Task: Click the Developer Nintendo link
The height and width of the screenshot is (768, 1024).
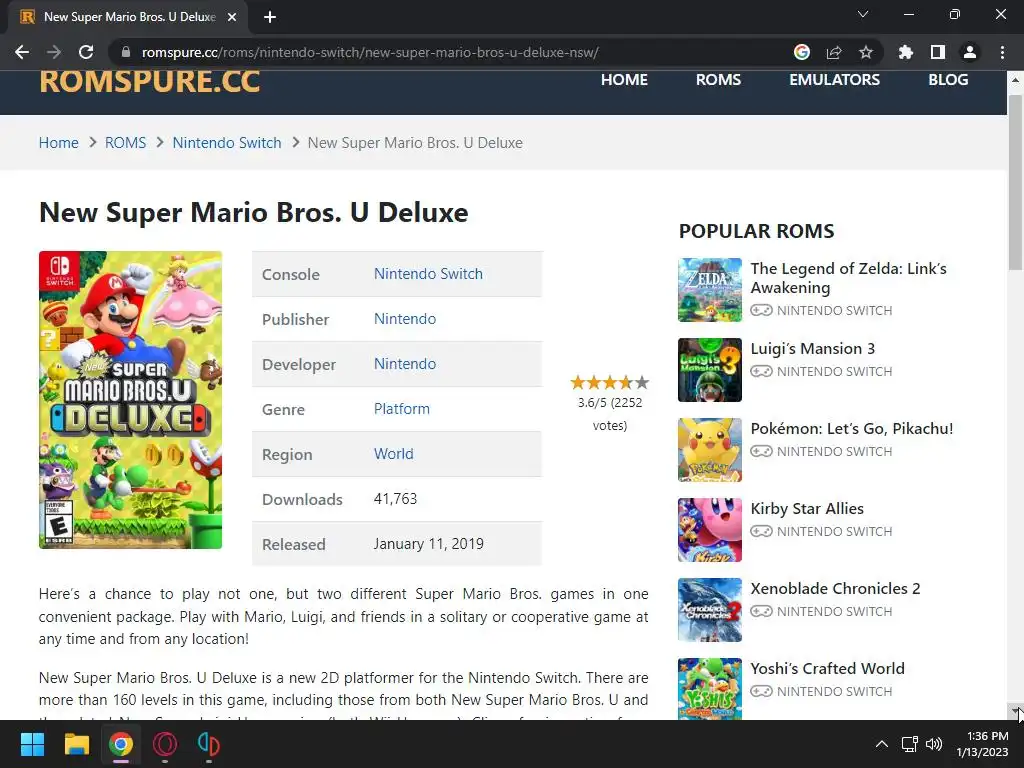Action: [x=405, y=364]
